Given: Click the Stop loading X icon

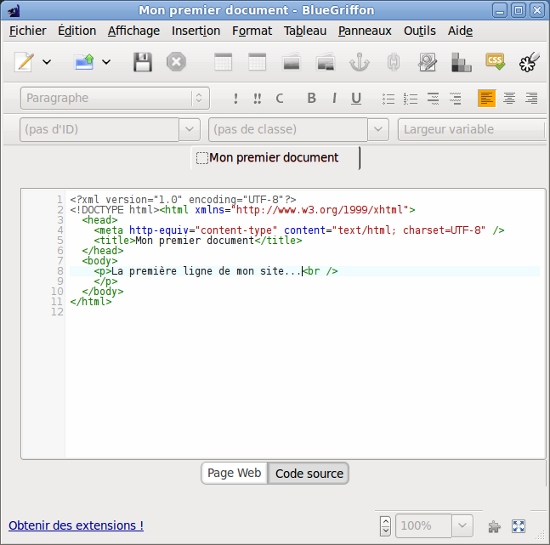Looking at the screenshot, I should 176,62.
